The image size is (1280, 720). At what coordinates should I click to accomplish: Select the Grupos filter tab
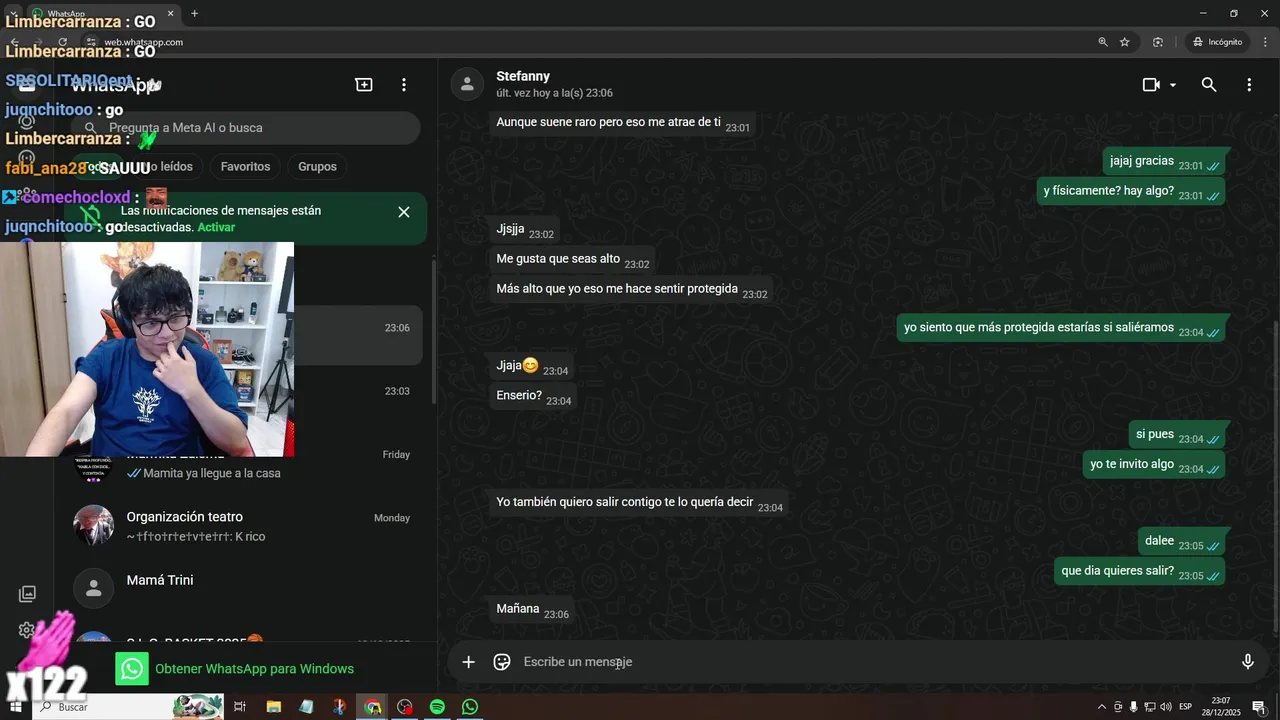click(317, 167)
